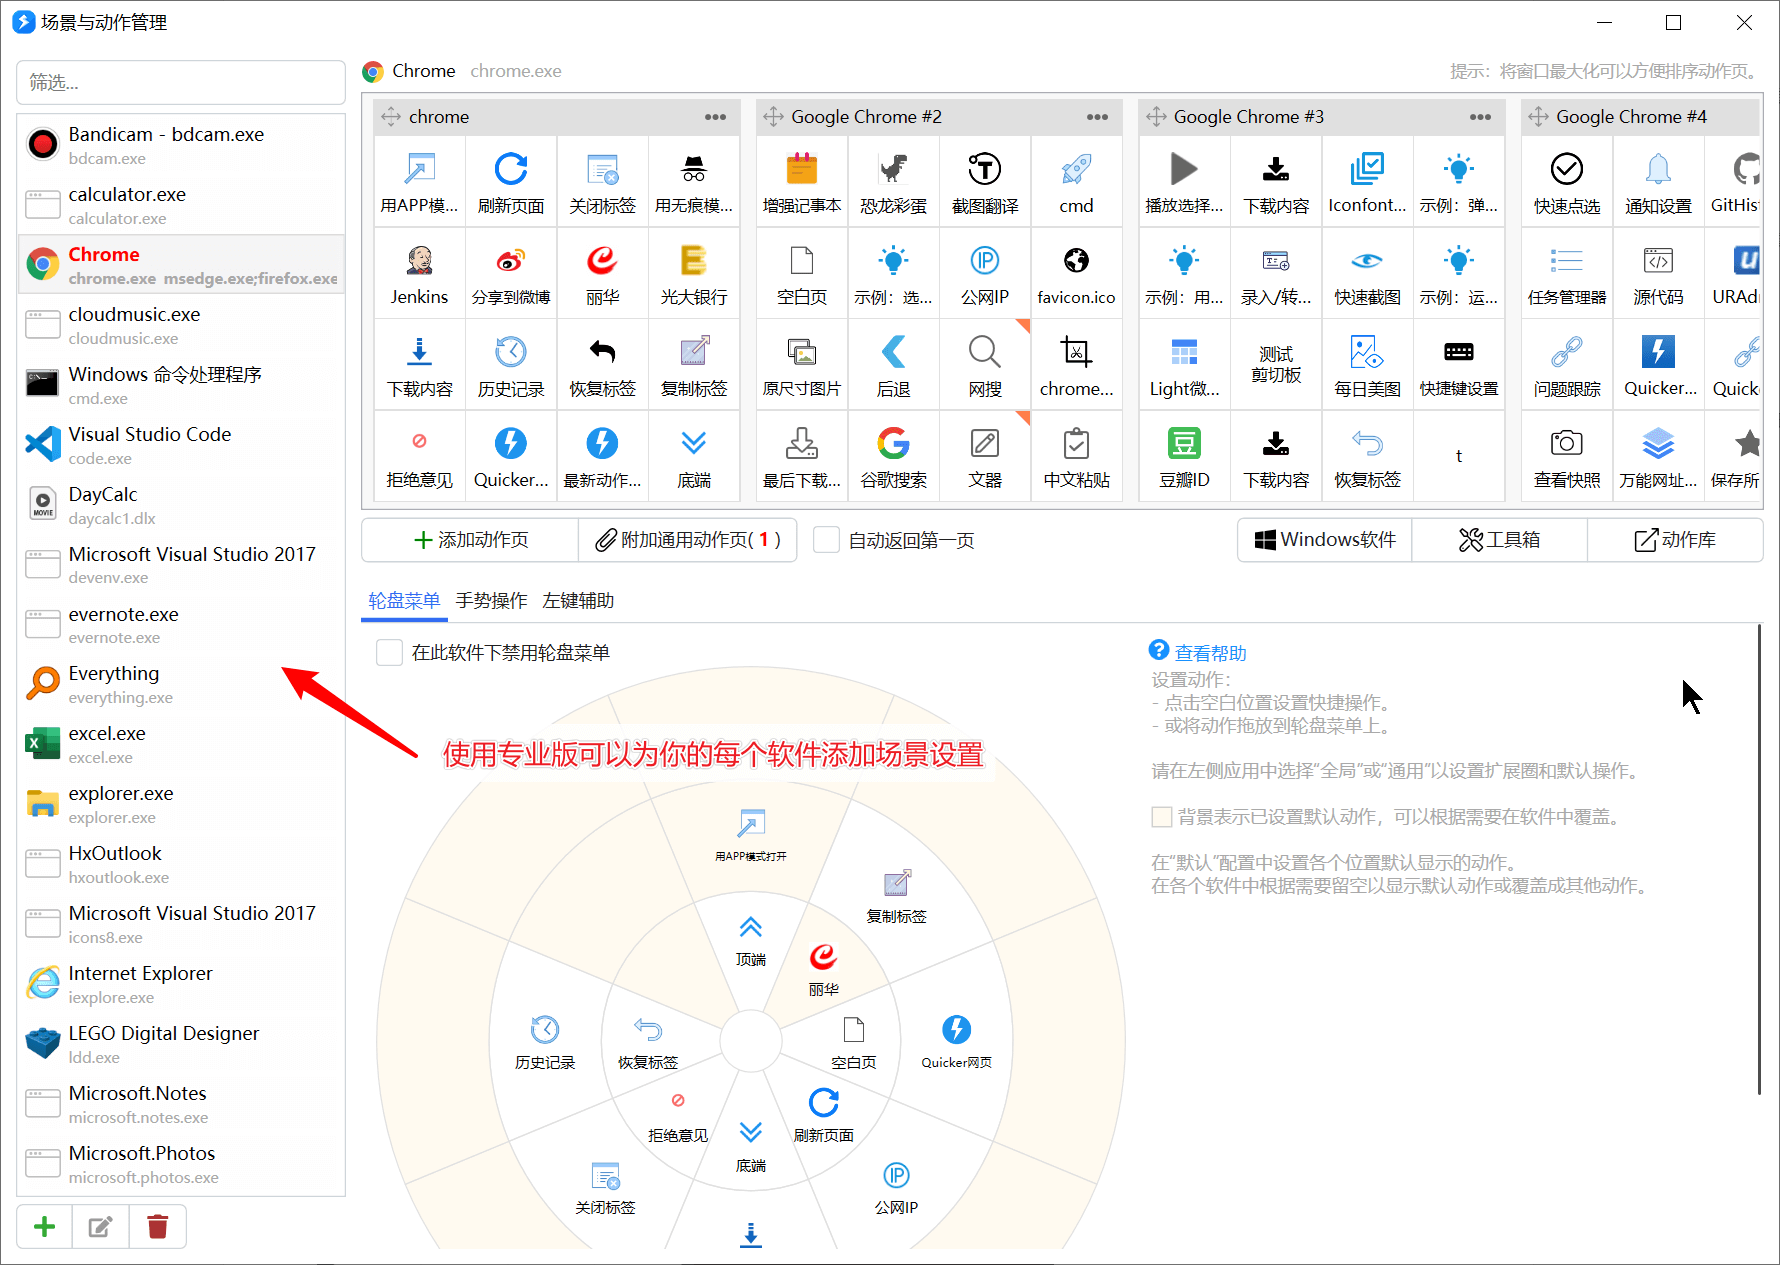1780x1265 pixels.
Task: Select cloudmusic.exe in the app list
Action: point(181,325)
